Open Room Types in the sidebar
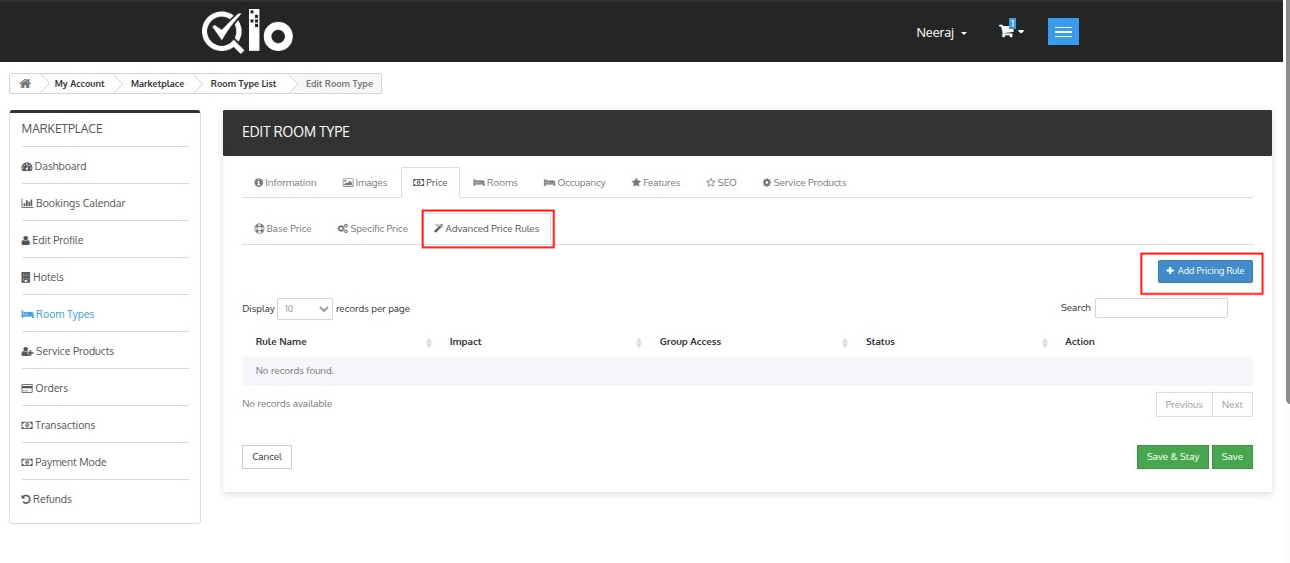Viewport: 1290px width, 563px height. point(58,314)
